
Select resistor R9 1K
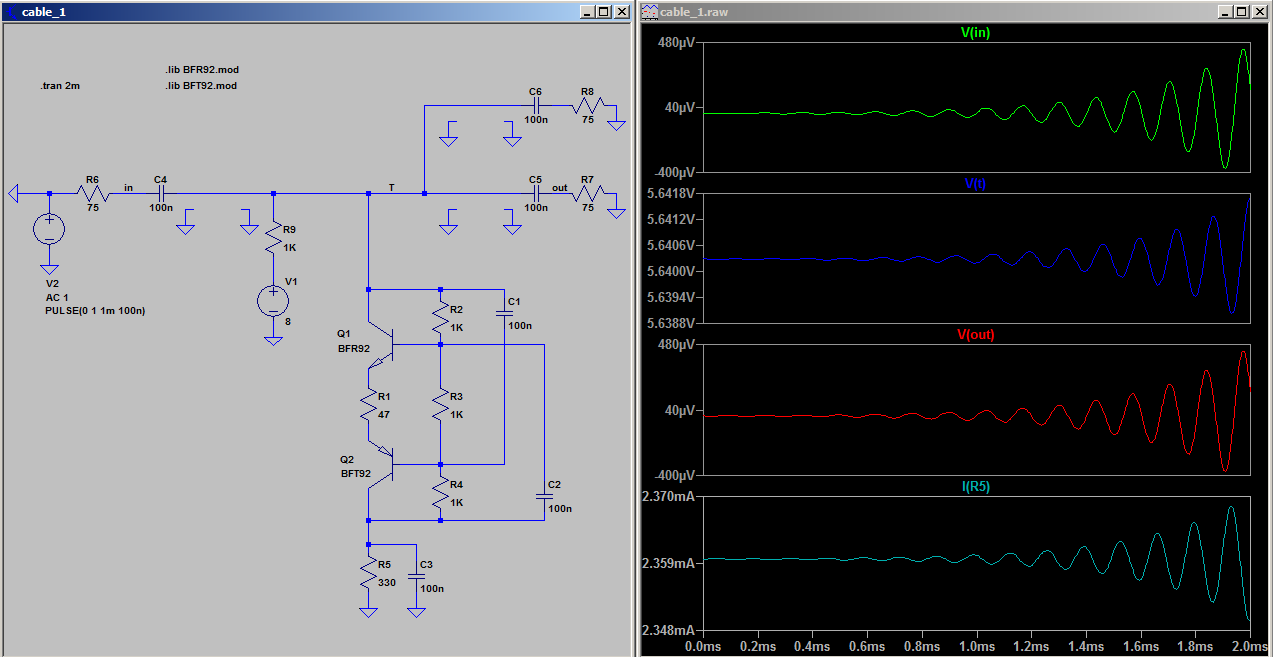(x=273, y=239)
